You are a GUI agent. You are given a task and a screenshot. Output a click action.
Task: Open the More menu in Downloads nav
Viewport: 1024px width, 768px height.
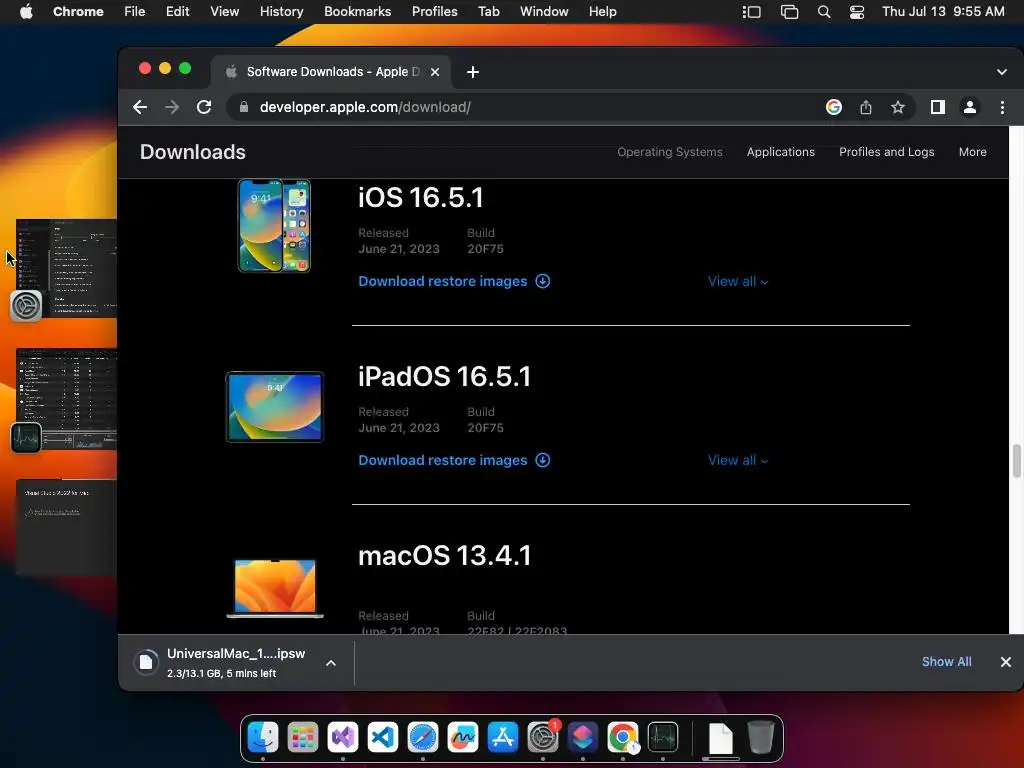pos(972,152)
